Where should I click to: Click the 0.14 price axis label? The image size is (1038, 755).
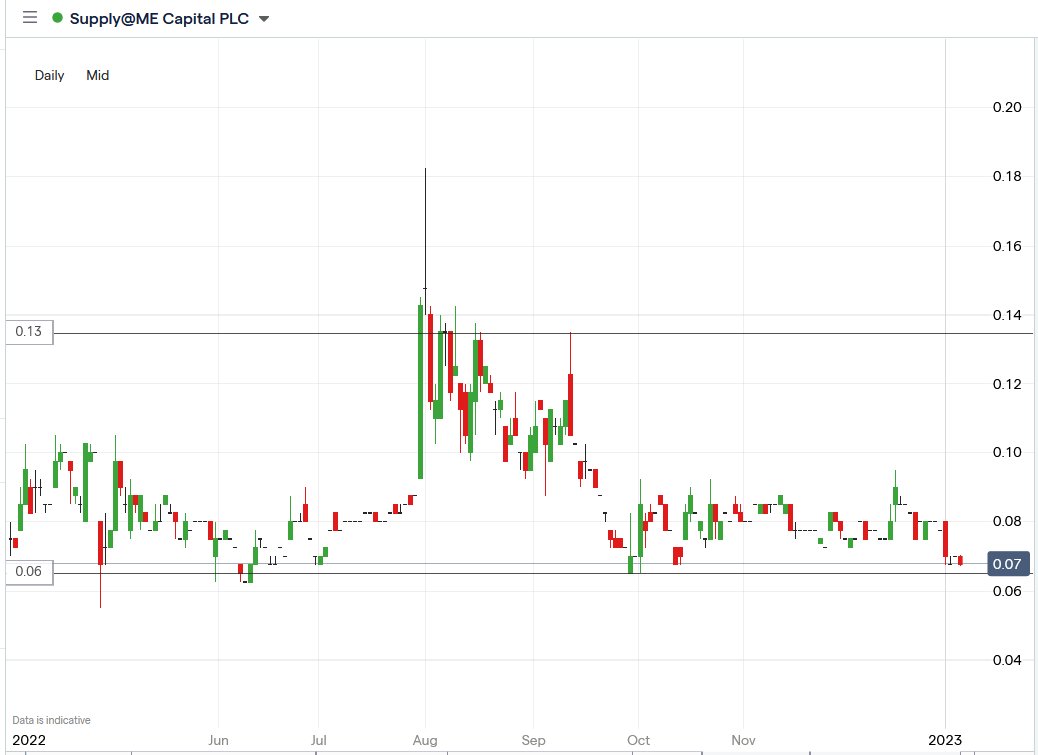(1007, 315)
